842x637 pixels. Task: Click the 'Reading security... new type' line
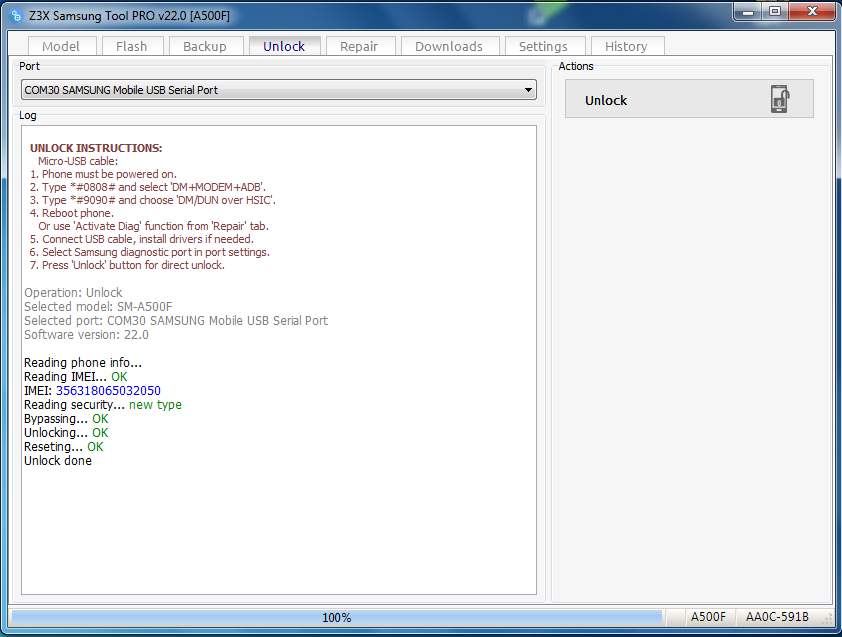[103, 405]
